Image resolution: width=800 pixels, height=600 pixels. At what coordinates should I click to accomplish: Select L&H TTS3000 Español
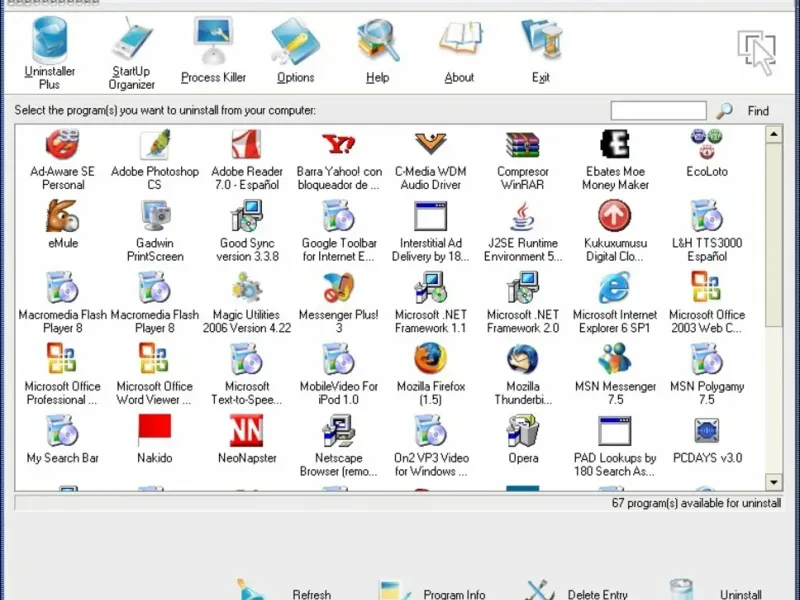pyautogui.click(x=707, y=231)
